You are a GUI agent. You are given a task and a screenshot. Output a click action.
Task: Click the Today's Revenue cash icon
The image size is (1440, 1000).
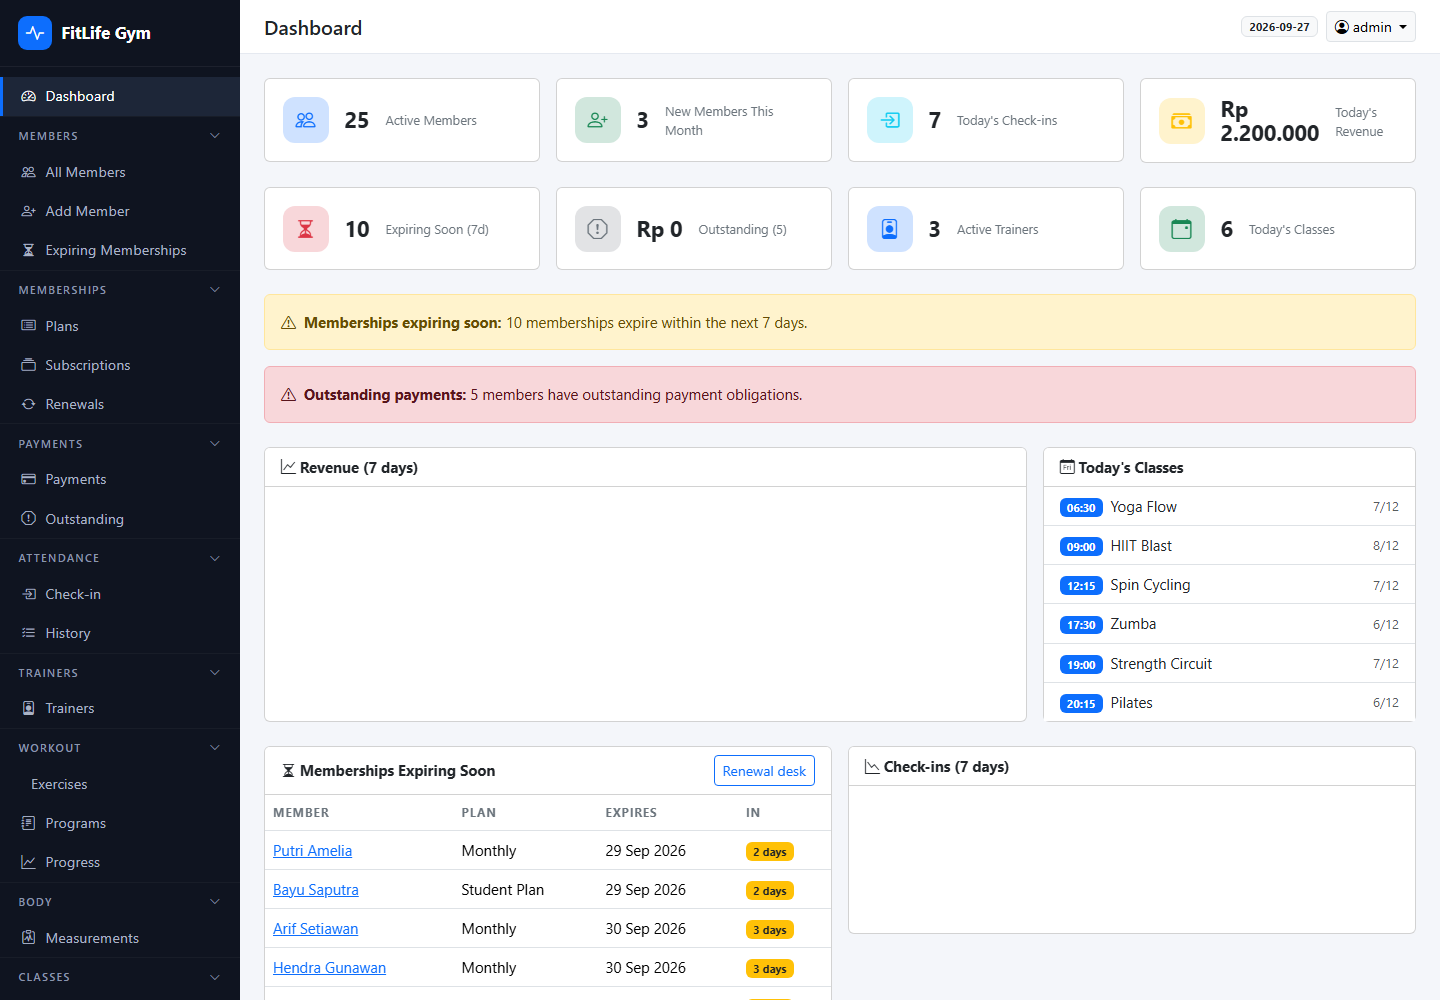coord(1182,121)
